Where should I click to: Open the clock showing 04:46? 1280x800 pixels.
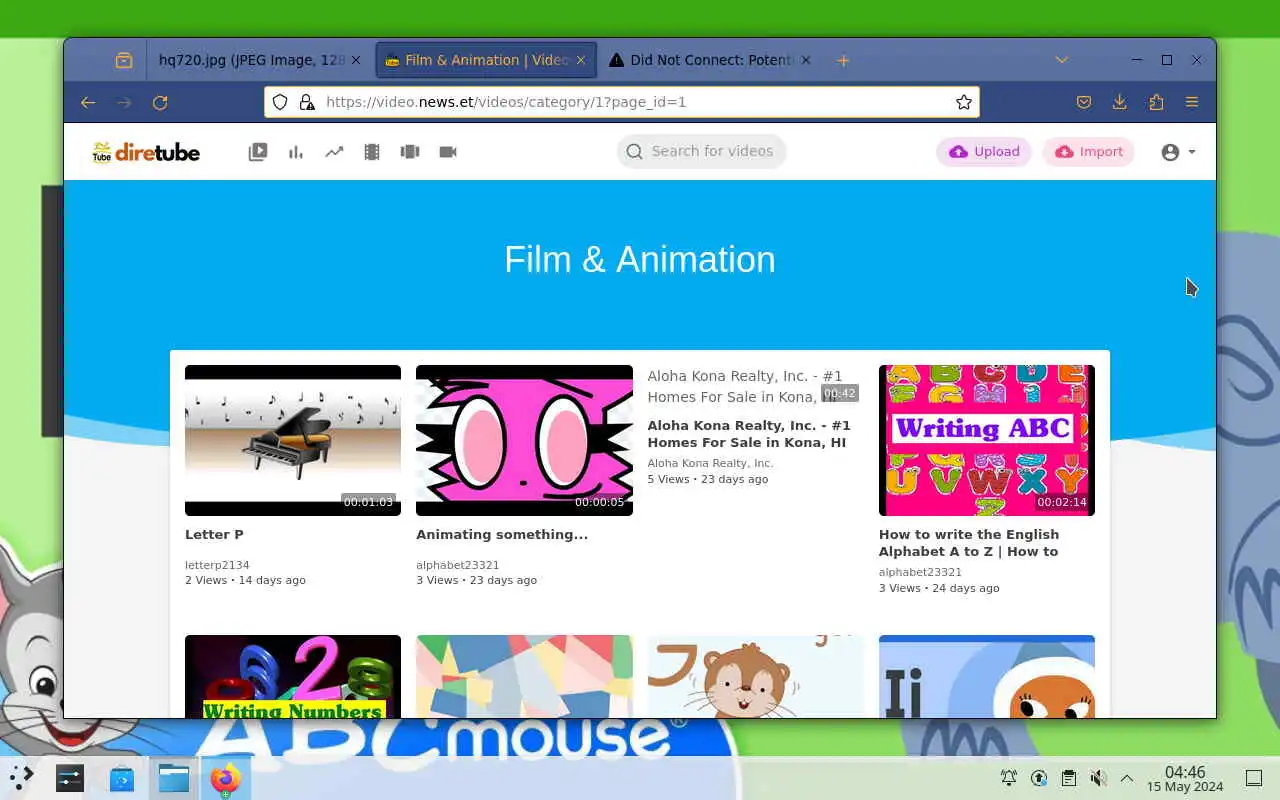[1185, 778]
